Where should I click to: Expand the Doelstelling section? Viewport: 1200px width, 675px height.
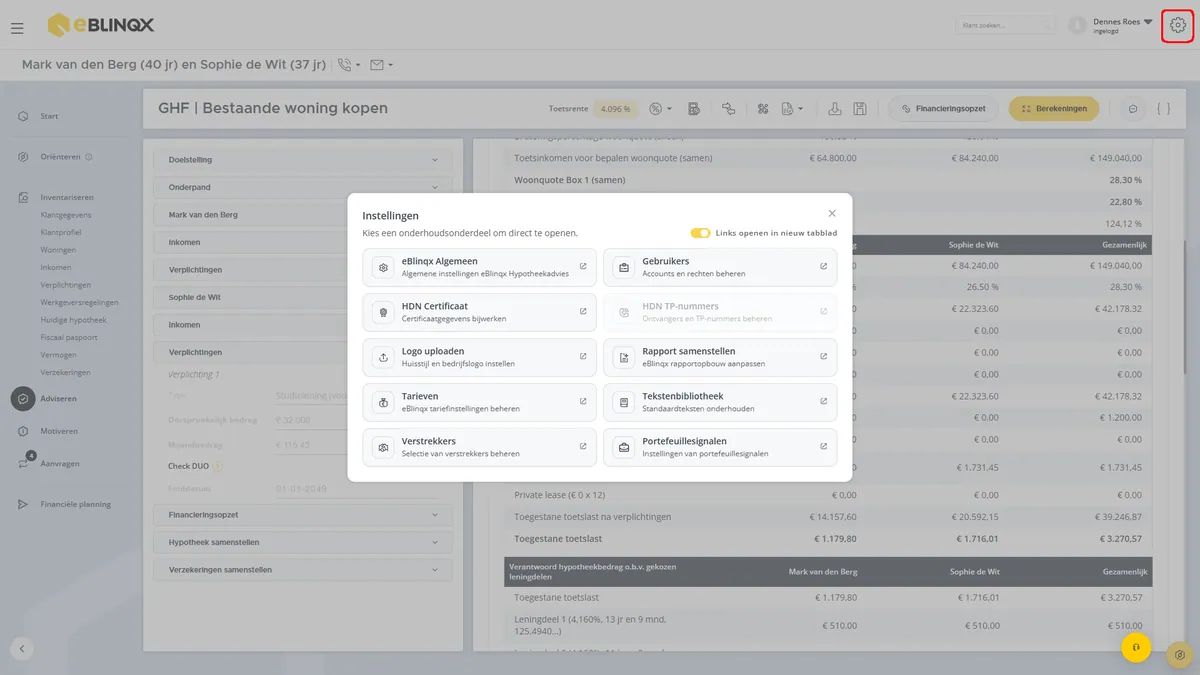click(303, 160)
